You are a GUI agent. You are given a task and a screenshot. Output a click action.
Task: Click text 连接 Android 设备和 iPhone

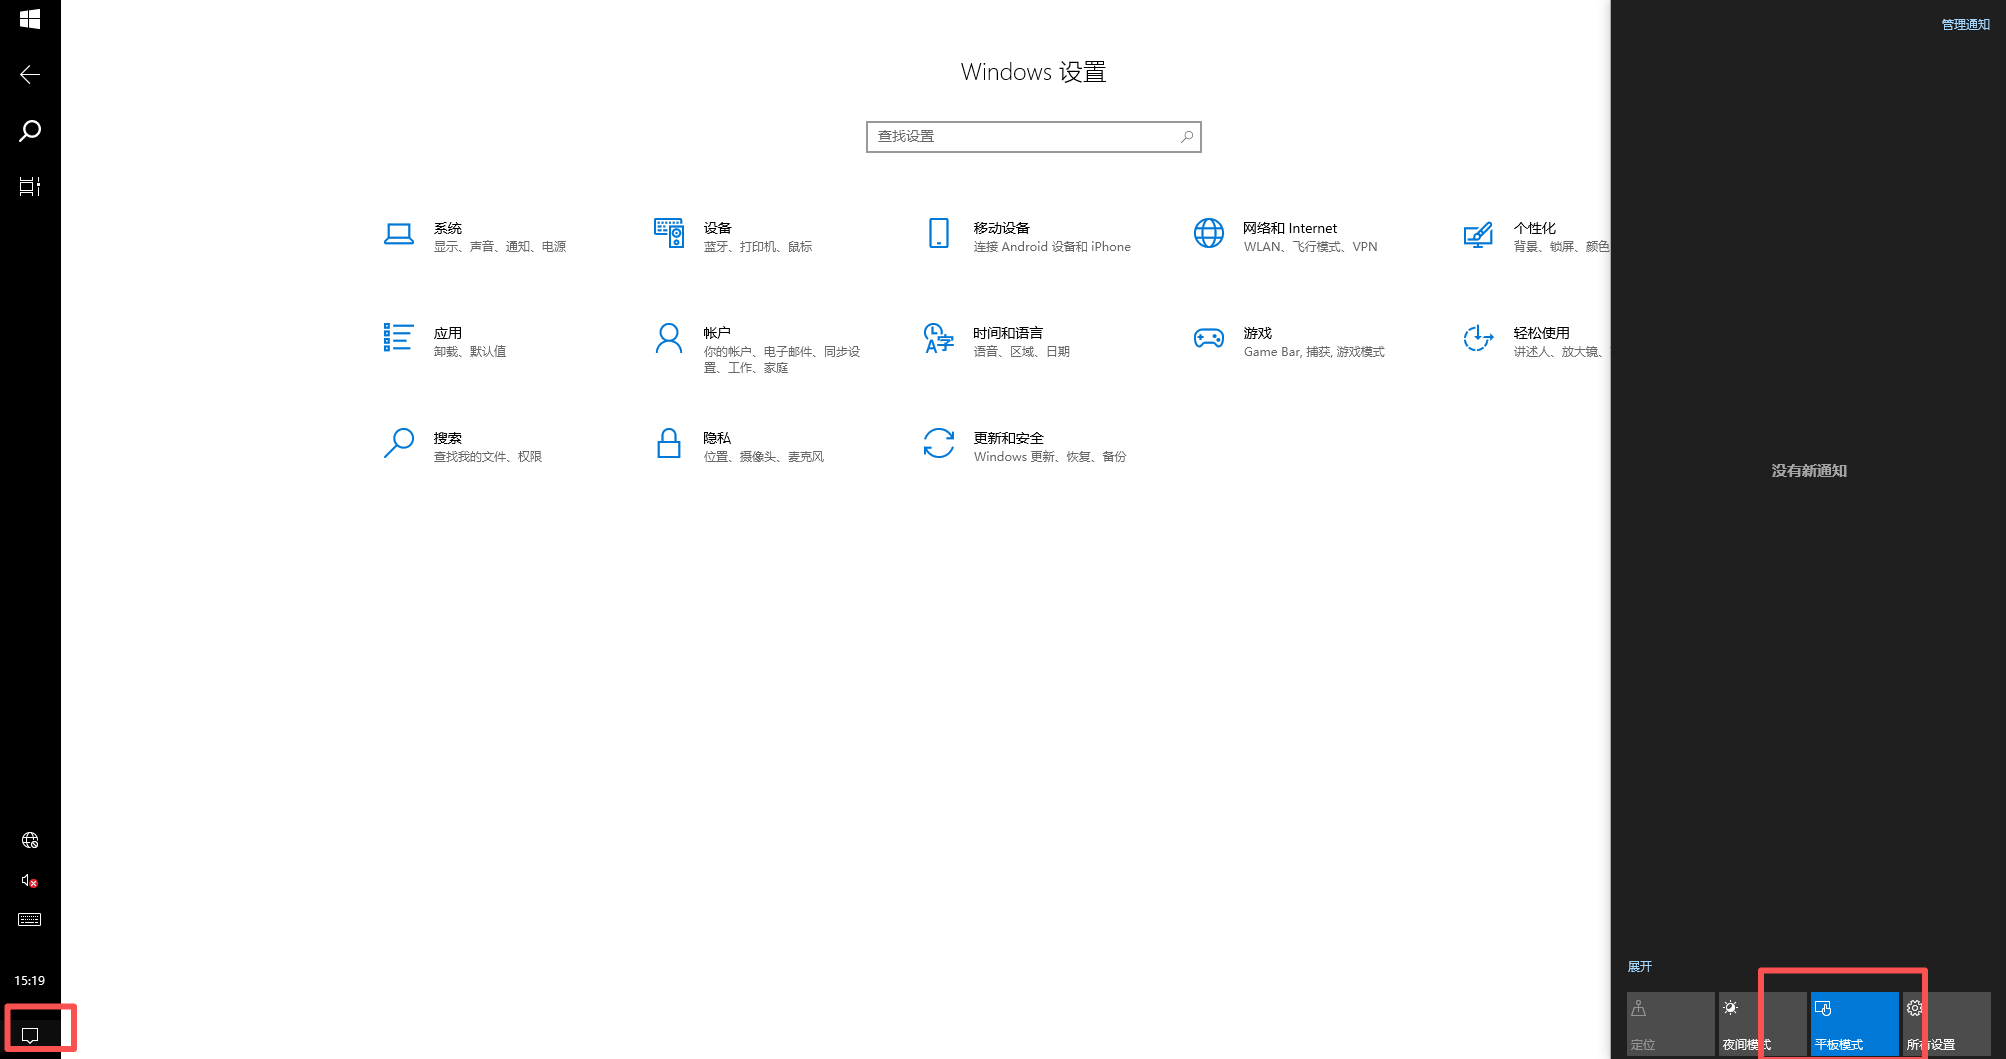click(1052, 247)
